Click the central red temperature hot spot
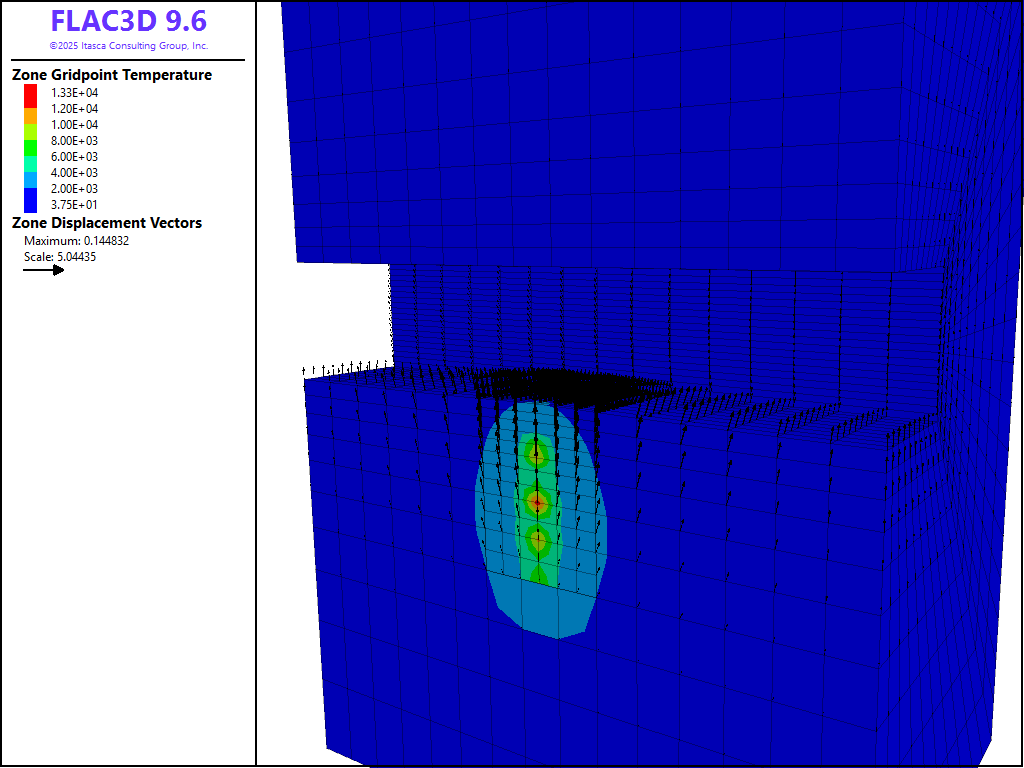Image resolution: width=1024 pixels, height=768 pixels. (538, 499)
